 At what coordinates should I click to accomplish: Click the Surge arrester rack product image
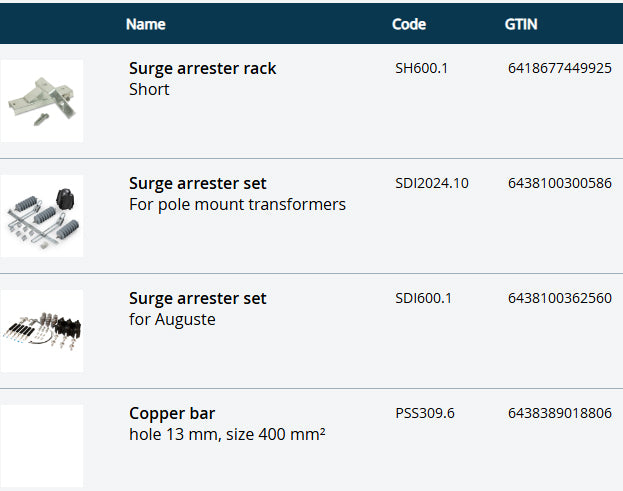pos(42,101)
